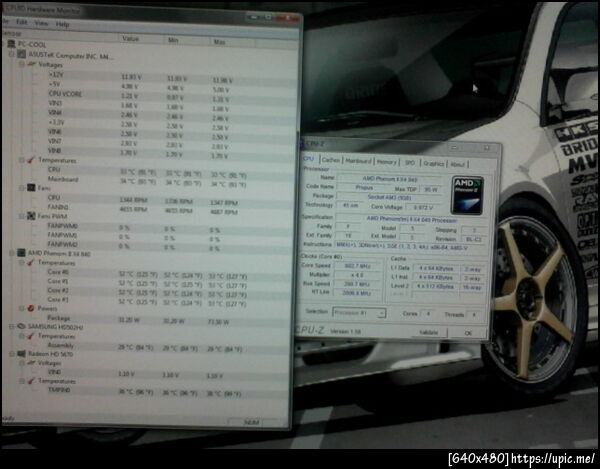This screenshot has height=469, width=600.
Task: Click the Core Speed value in CPU-Z
Action: coord(357,265)
